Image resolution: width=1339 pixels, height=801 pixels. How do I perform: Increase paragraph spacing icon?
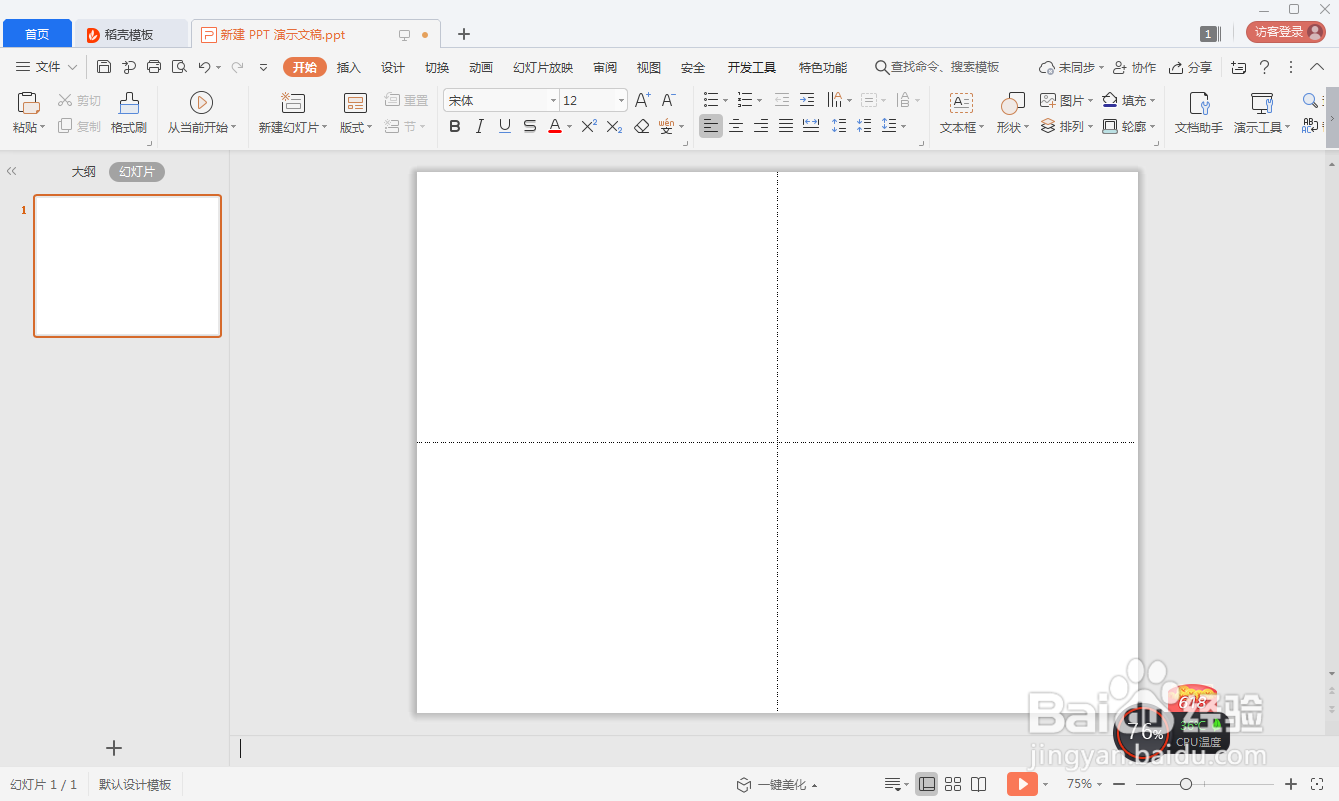839,126
